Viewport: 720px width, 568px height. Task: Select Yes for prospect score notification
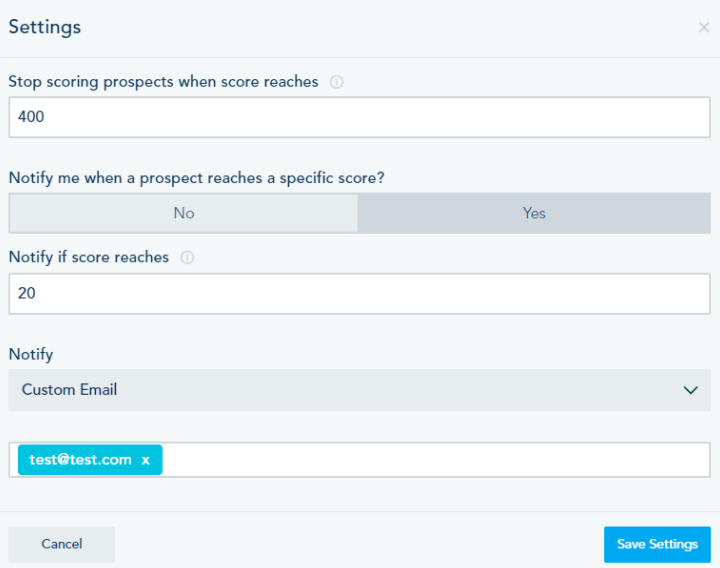(534, 213)
